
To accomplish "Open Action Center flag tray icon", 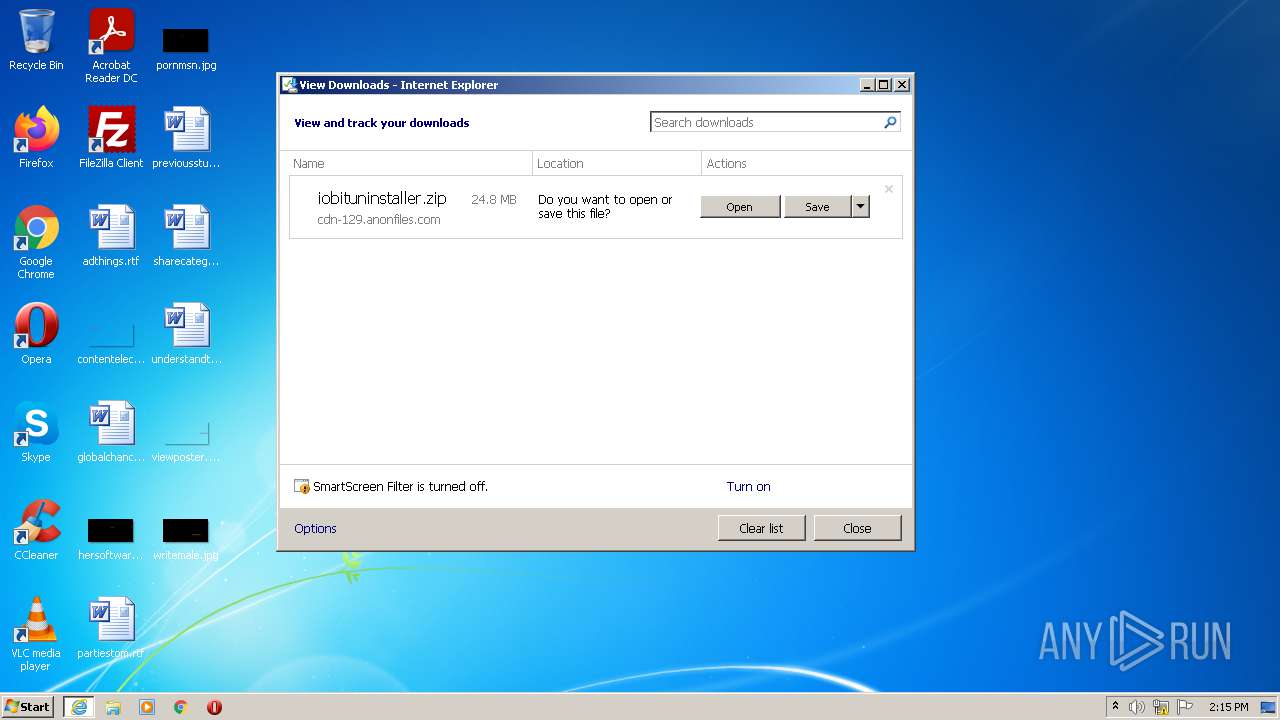I will pos(1185,707).
